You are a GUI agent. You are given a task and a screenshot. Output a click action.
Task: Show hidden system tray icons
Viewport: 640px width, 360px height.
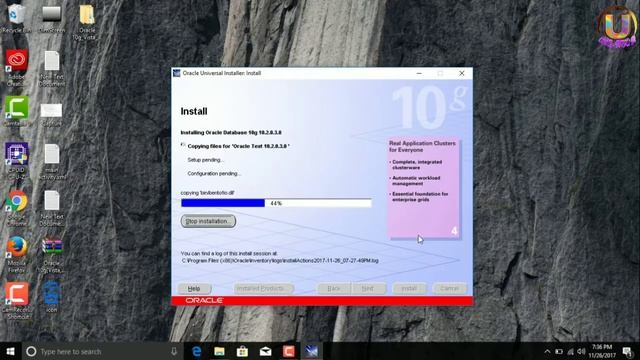(x=547, y=351)
